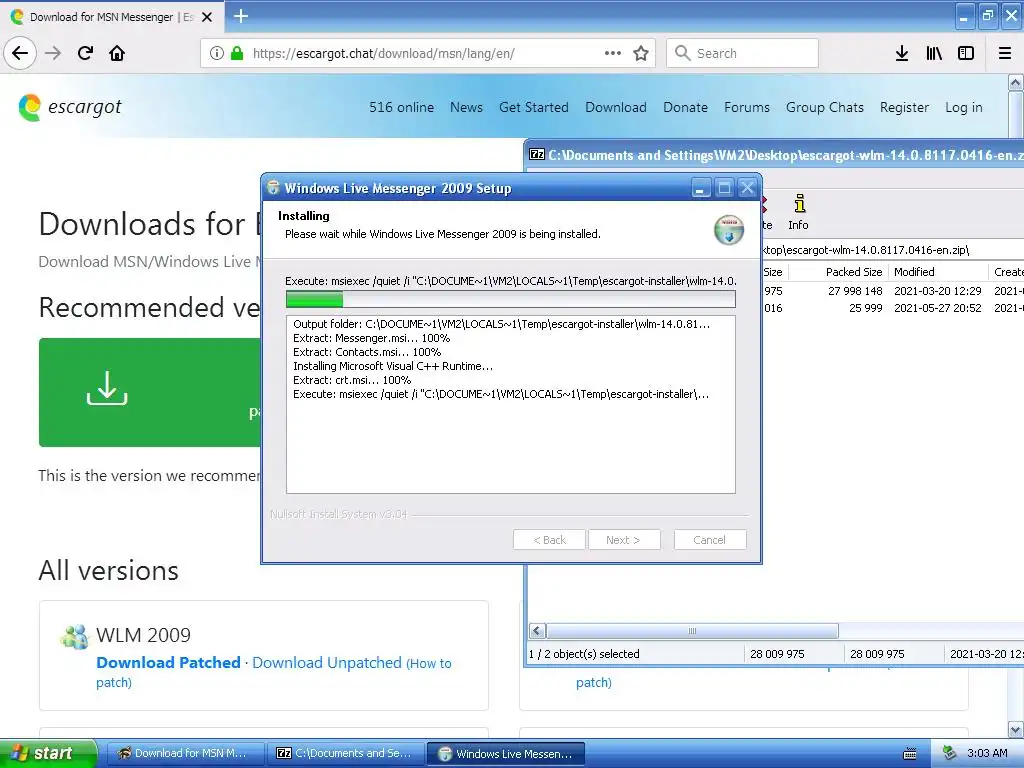Click the Firefox Search input field
This screenshot has height=768, width=1024.
point(743,53)
